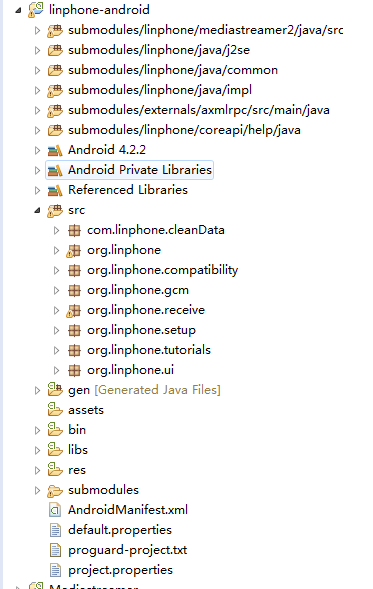Viewport: 373px width, 589px height.
Task: Select the linphone-android project label
Action: pos(99,9)
